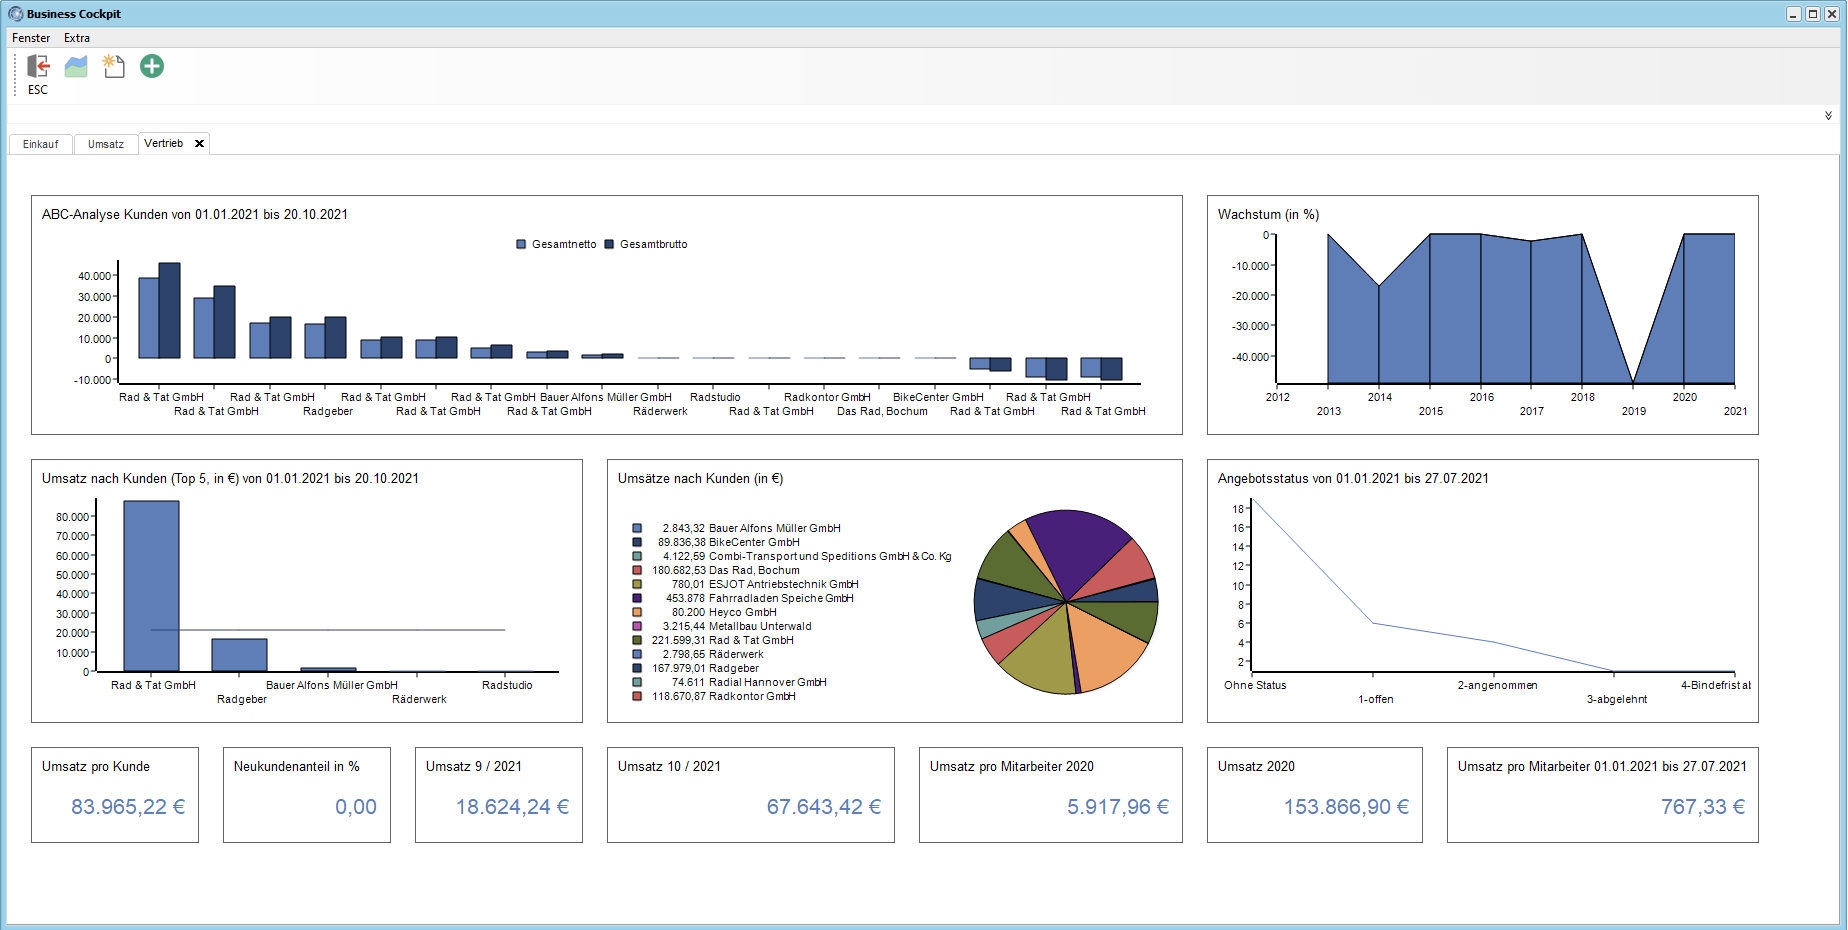Click the Umsatz 10 / 2021 value 67.643,42 €

point(824,807)
